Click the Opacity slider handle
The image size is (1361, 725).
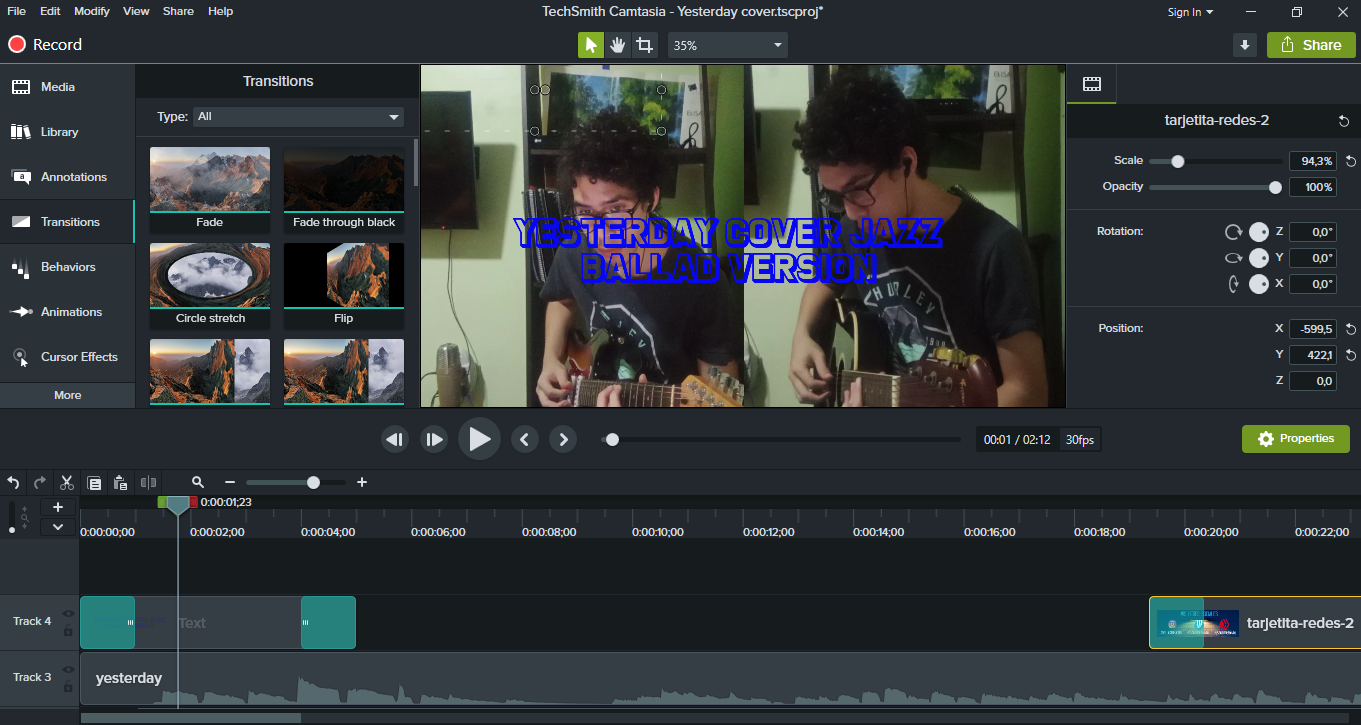(1275, 187)
